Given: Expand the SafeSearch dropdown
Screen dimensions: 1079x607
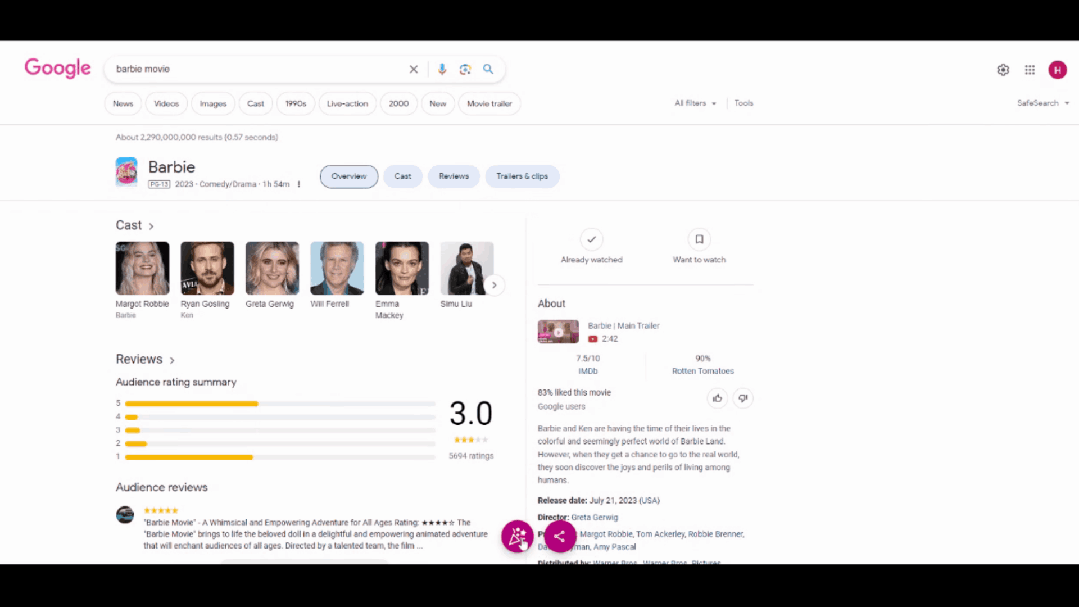Looking at the screenshot, I should (1043, 103).
